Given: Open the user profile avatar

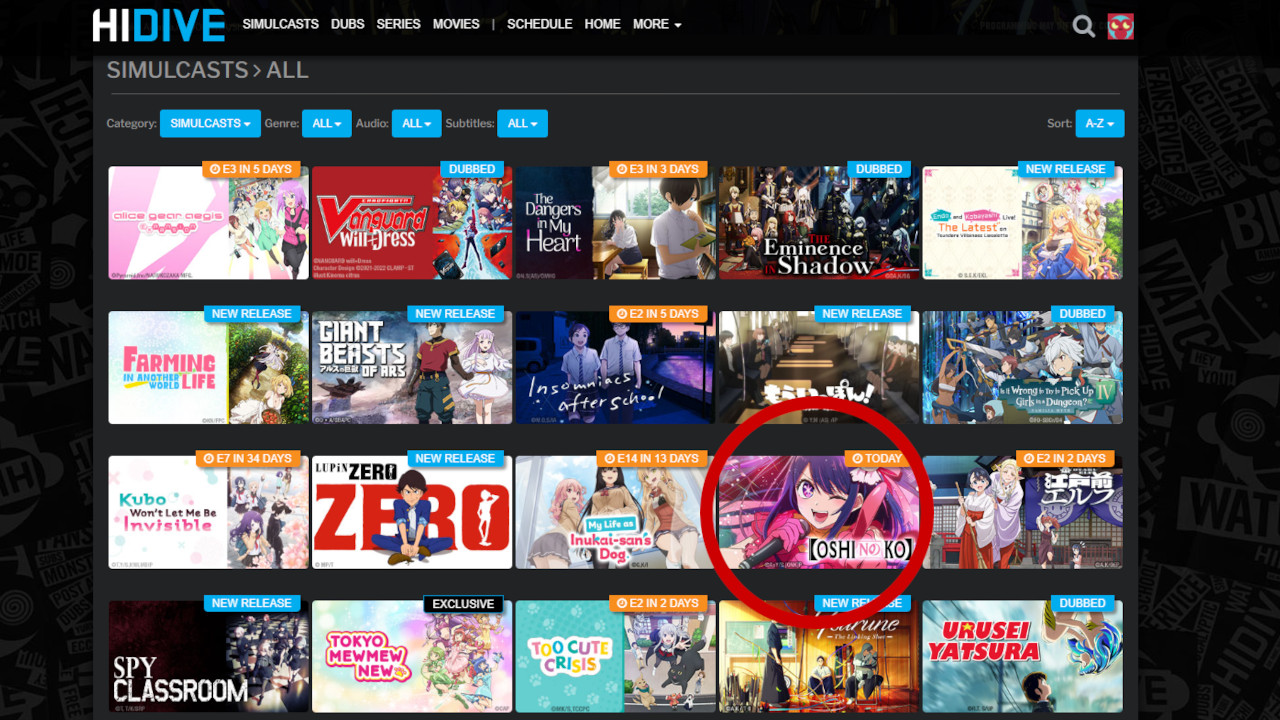Looking at the screenshot, I should [1120, 26].
